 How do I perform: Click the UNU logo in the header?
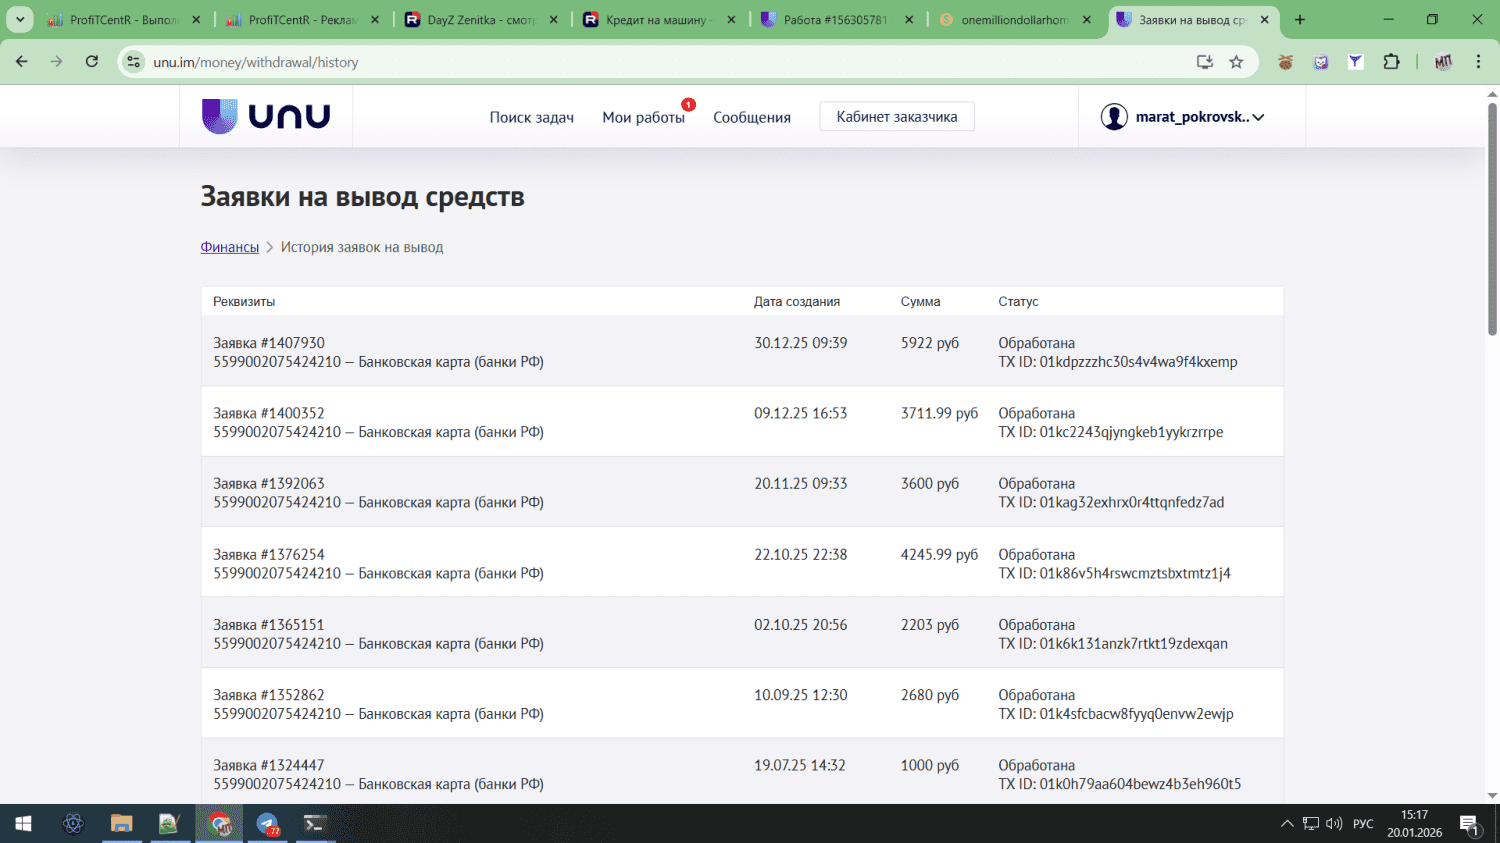point(266,116)
